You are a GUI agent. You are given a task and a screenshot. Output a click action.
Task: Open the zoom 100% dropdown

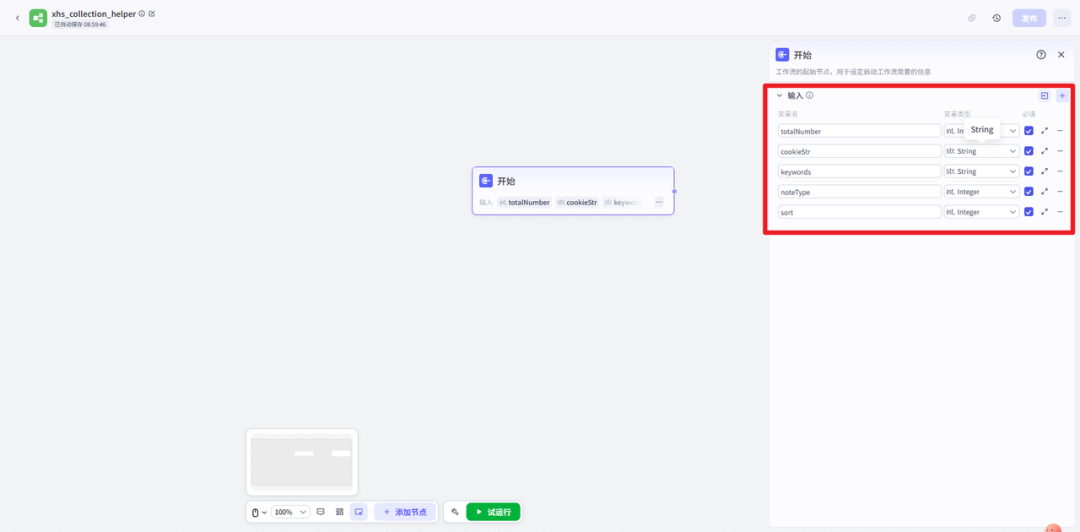pyautogui.click(x=290, y=512)
